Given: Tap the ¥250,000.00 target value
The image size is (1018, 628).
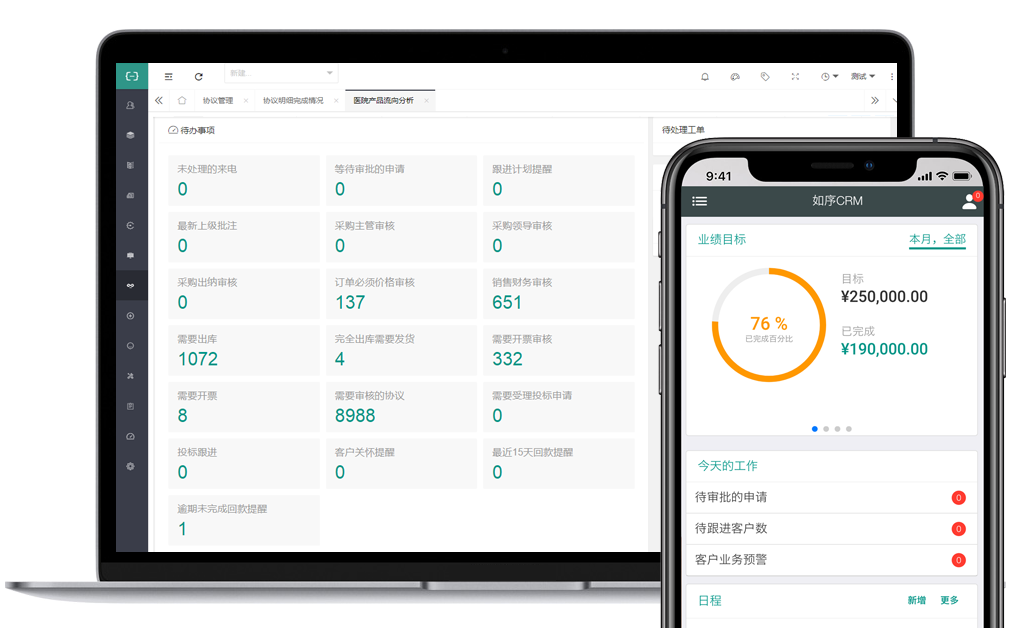Looking at the screenshot, I should click(884, 297).
